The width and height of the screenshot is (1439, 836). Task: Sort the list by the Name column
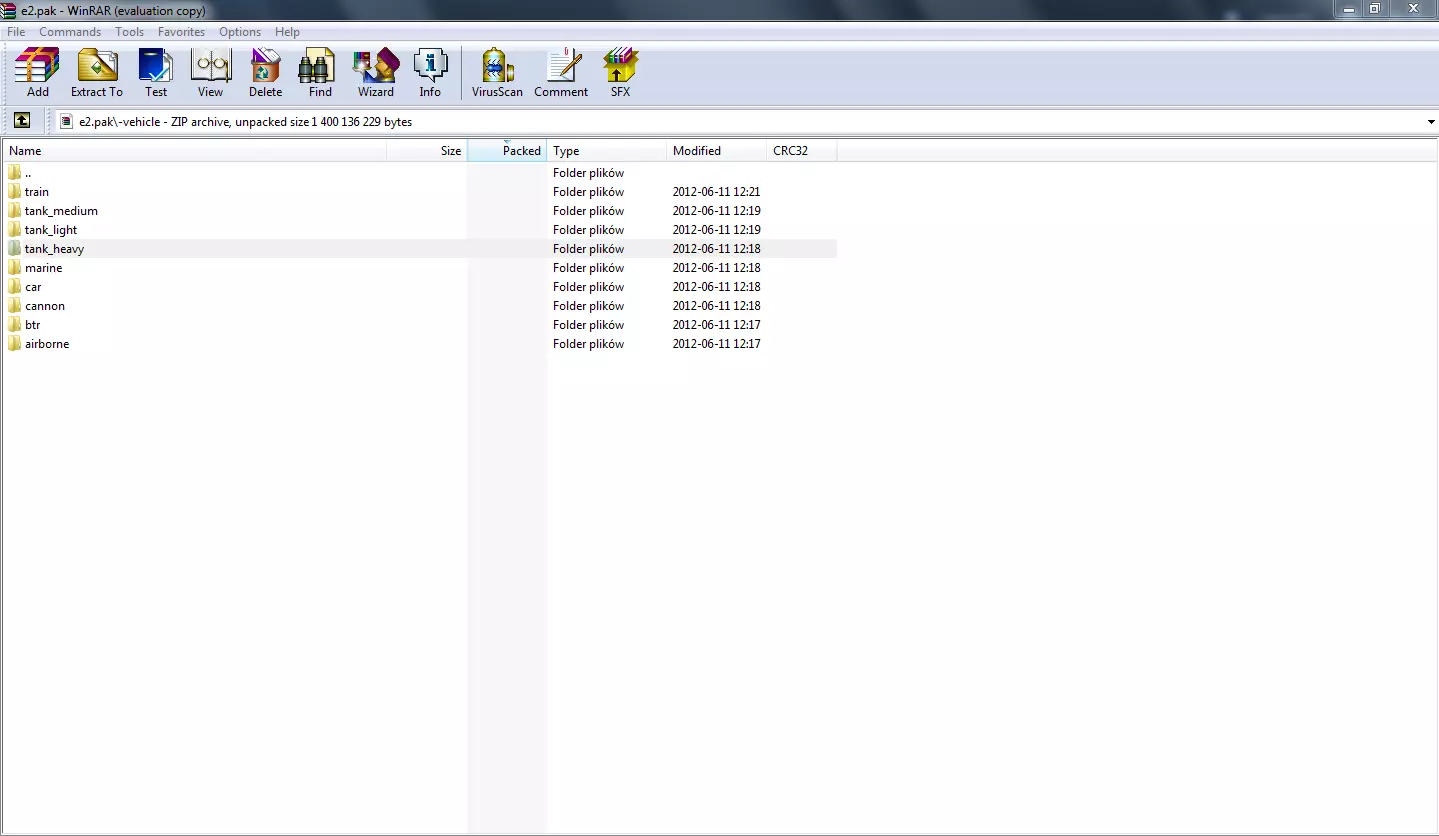(194, 151)
